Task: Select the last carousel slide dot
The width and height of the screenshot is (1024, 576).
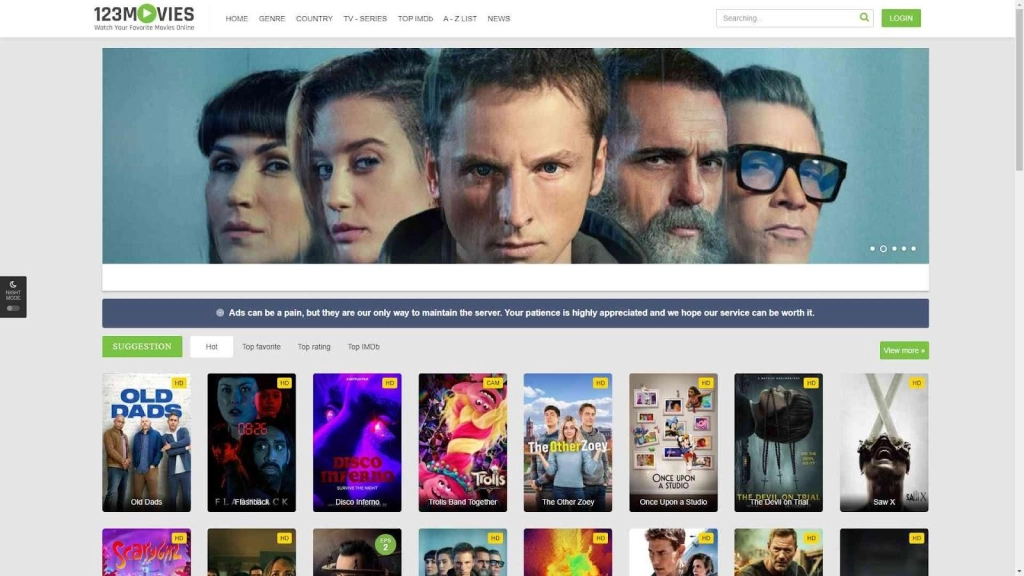Action: (x=913, y=249)
